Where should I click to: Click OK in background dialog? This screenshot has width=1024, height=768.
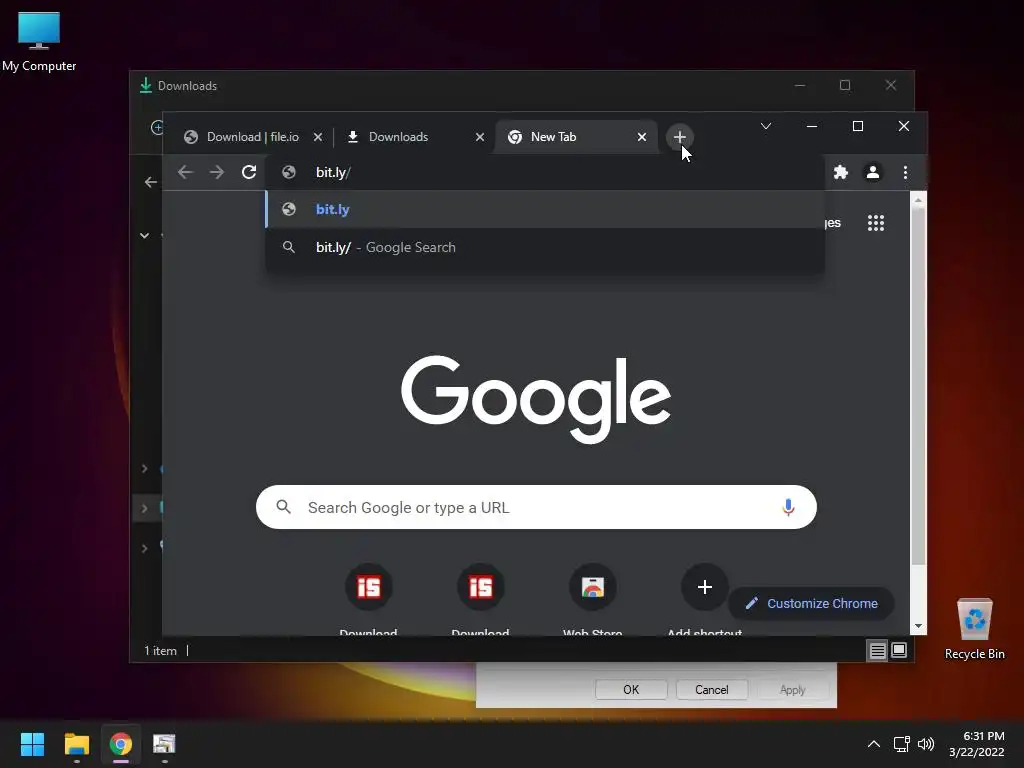(631, 690)
